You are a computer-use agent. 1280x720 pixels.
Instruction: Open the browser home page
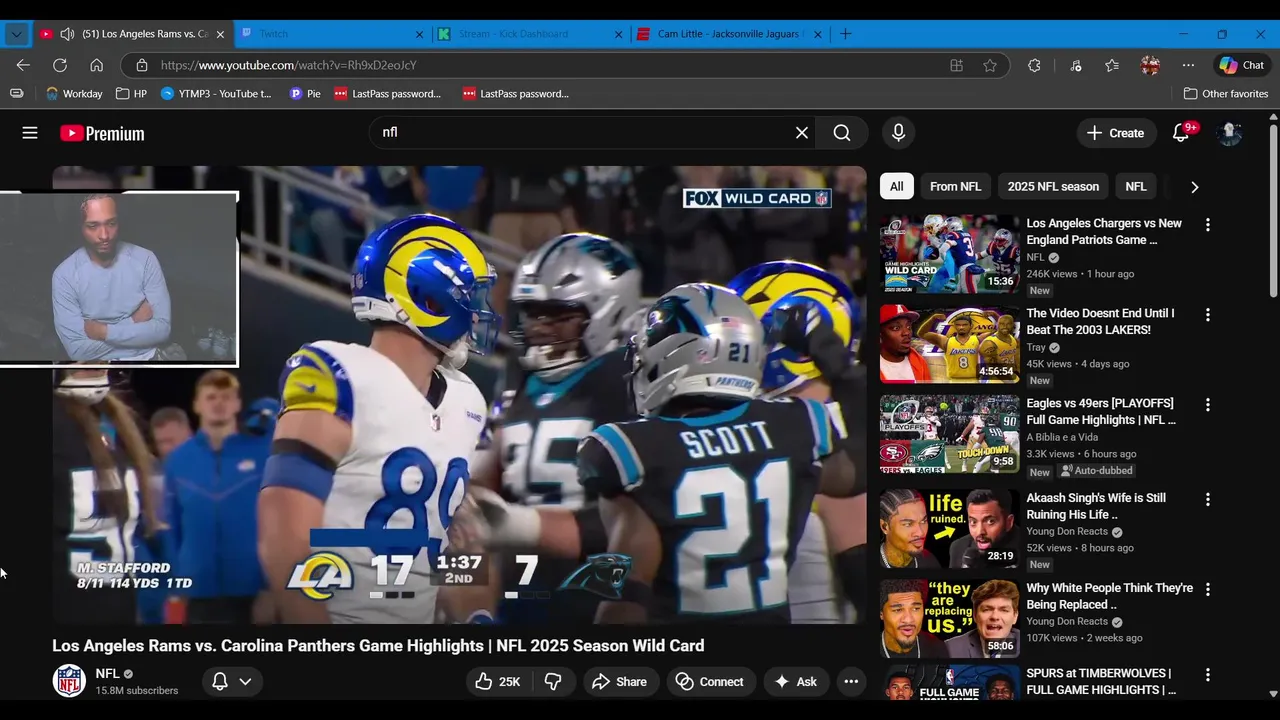[x=96, y=65]
